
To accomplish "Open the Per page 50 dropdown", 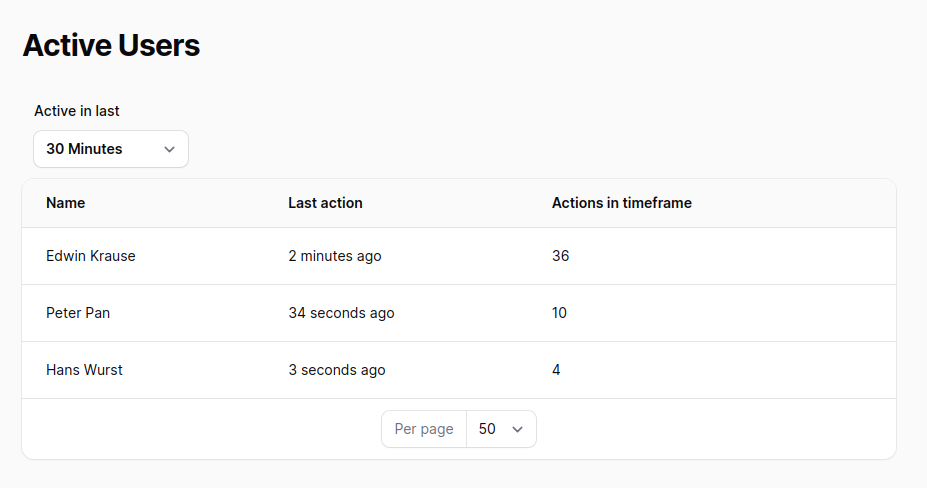I will 500,429.
